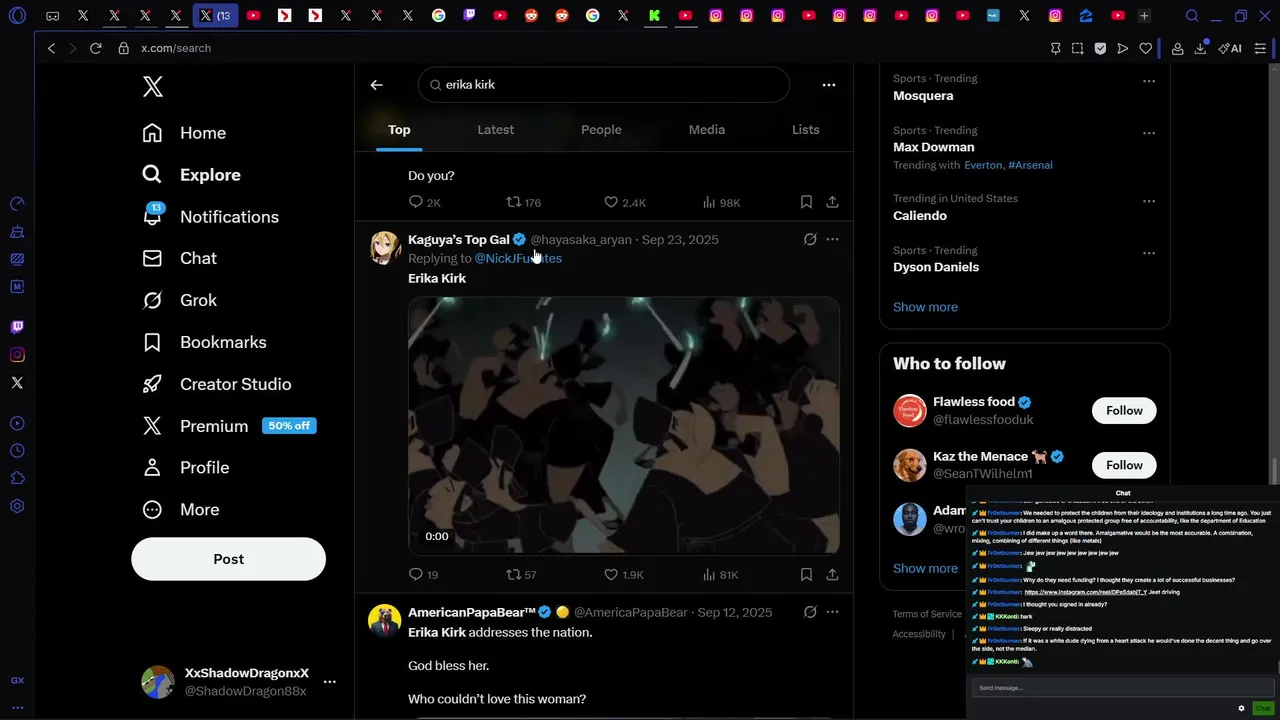Bookmark the Do you? post
The image size is (1280, 720).
click(806, 202)
